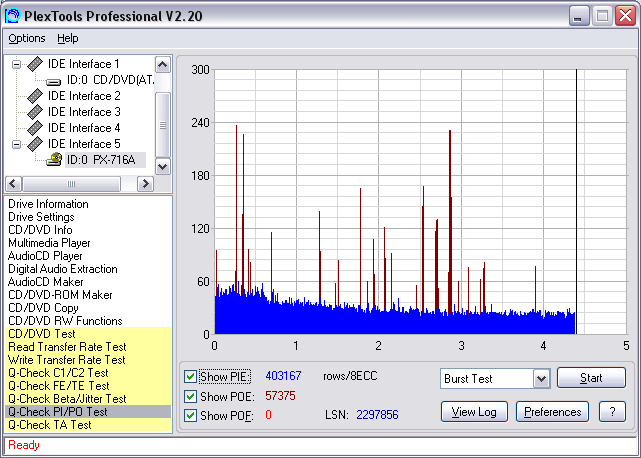Select Q-Check TA Test

88,425
